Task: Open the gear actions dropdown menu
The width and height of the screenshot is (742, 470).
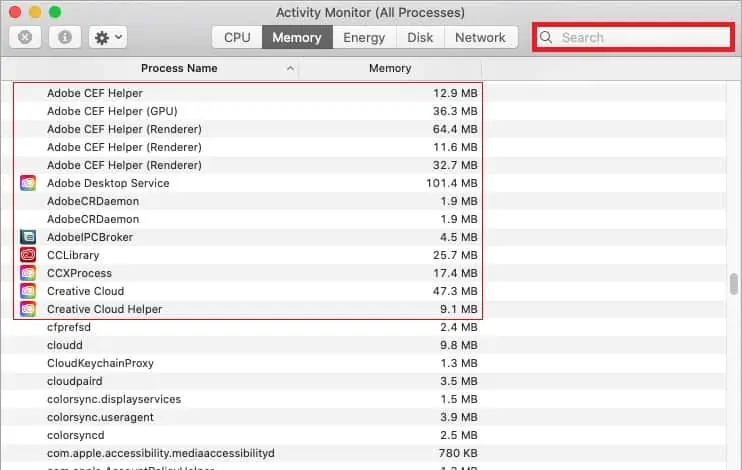Action: click(x=107, y=38)
